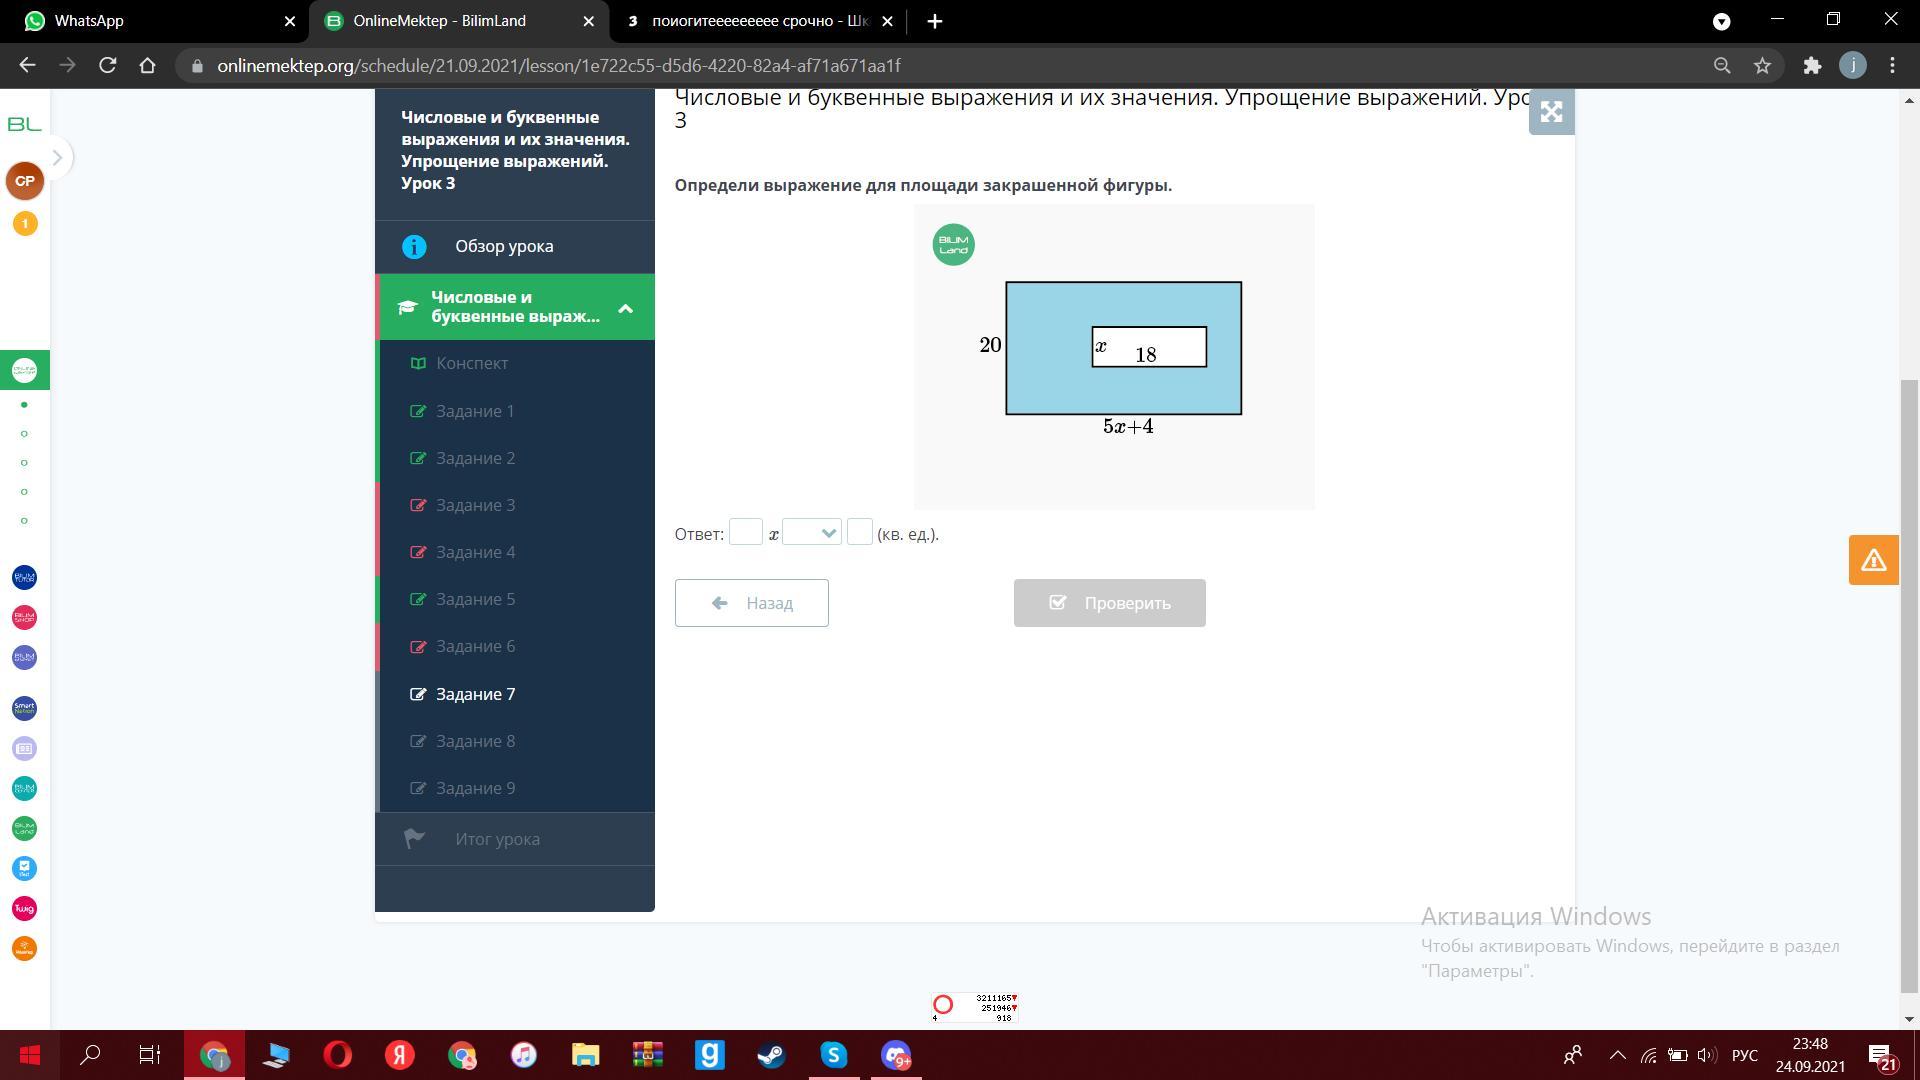Expand the left sidebar arrow
The width and height of the screenshot is (1920, 1080).
[x=57, y=157]
